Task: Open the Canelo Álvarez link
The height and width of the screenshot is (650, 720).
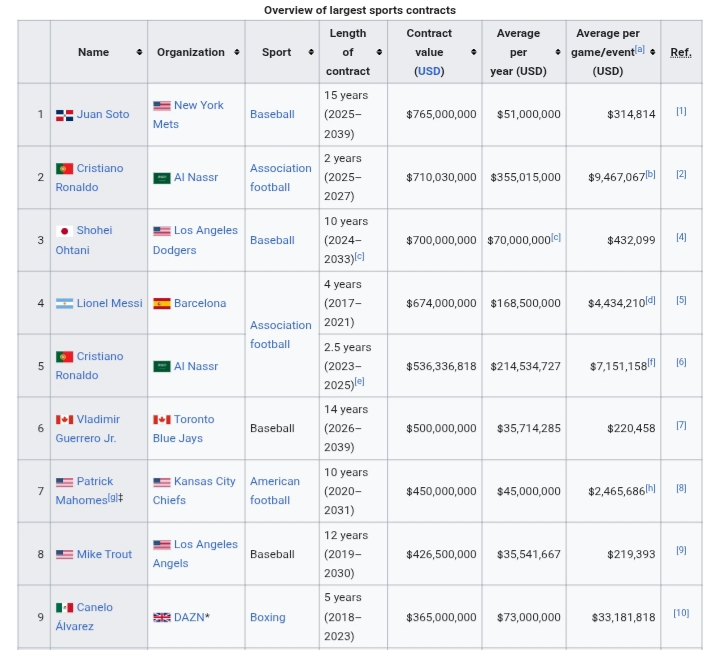Action: click(84, 617)
